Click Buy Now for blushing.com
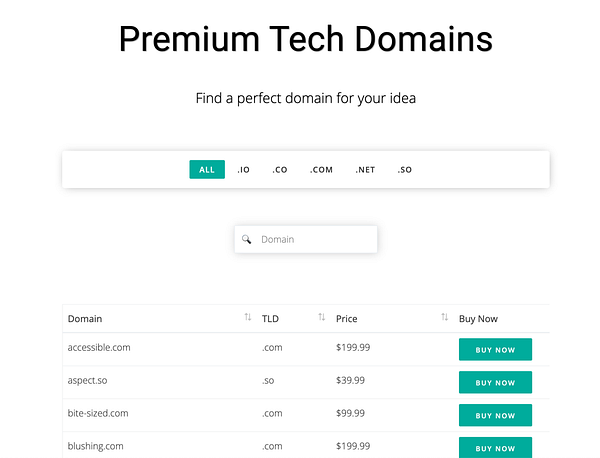The image size is (600, 458). click(495, 447)
